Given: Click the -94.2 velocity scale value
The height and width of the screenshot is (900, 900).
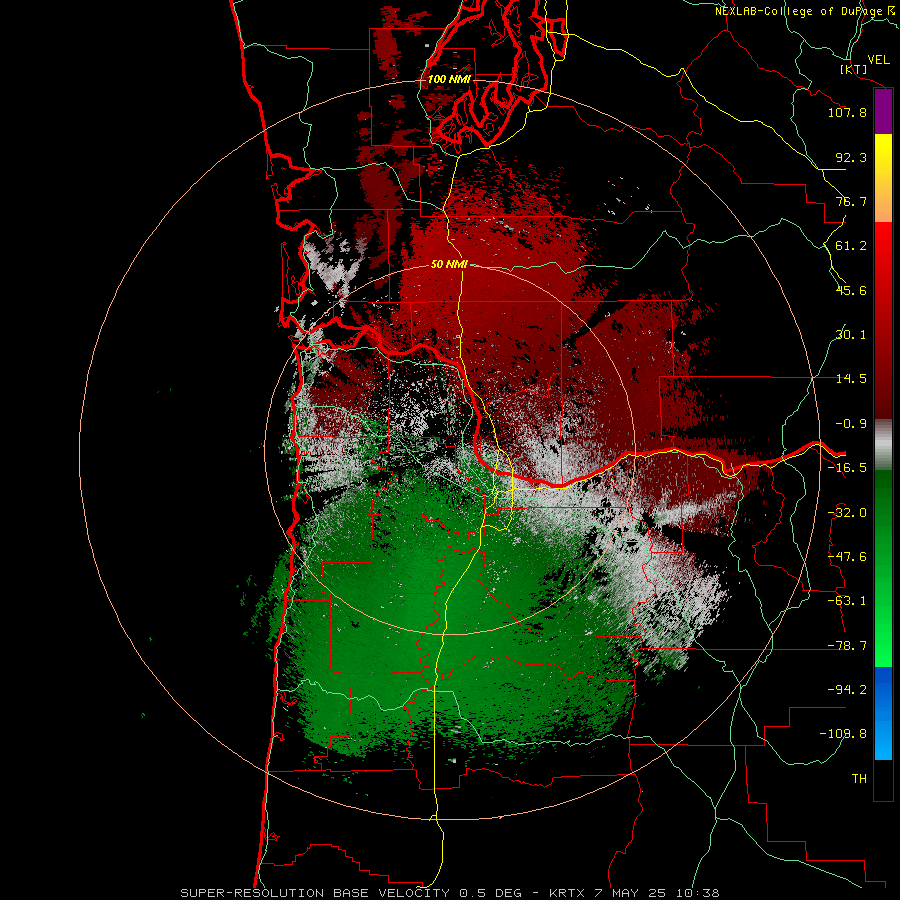Looking at the screenshot, I should tap(847, 689).
